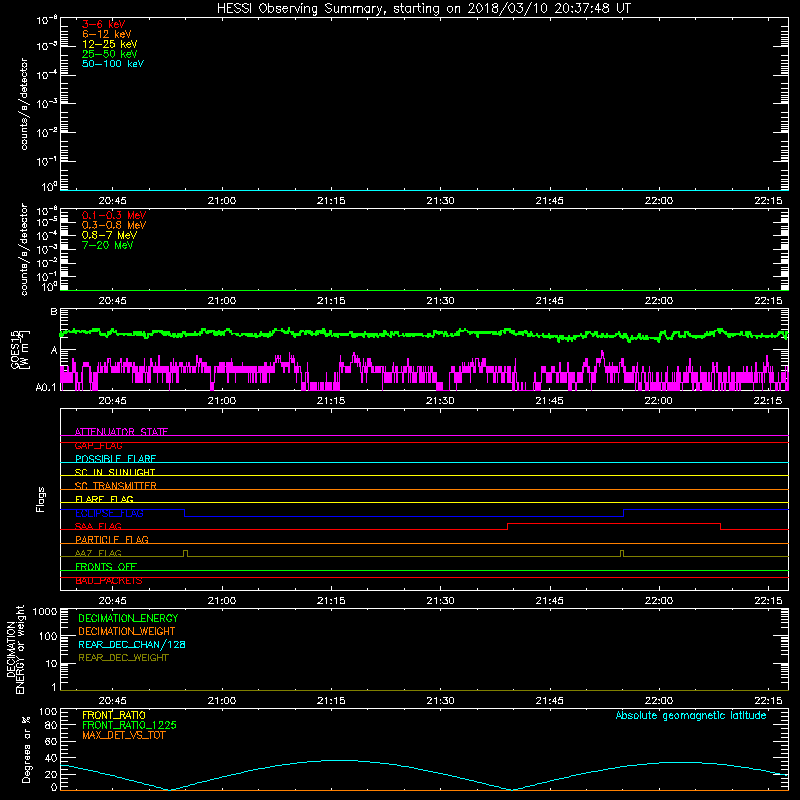Click the magenta GOES15 flux curve
Viewport: 800px width, 800px height.
[424, 372]
